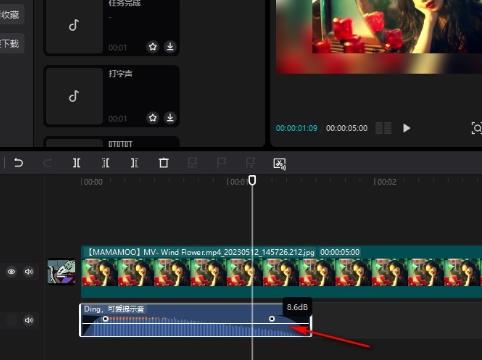Click the 打字声 music note thumbnail

(74, 96)
